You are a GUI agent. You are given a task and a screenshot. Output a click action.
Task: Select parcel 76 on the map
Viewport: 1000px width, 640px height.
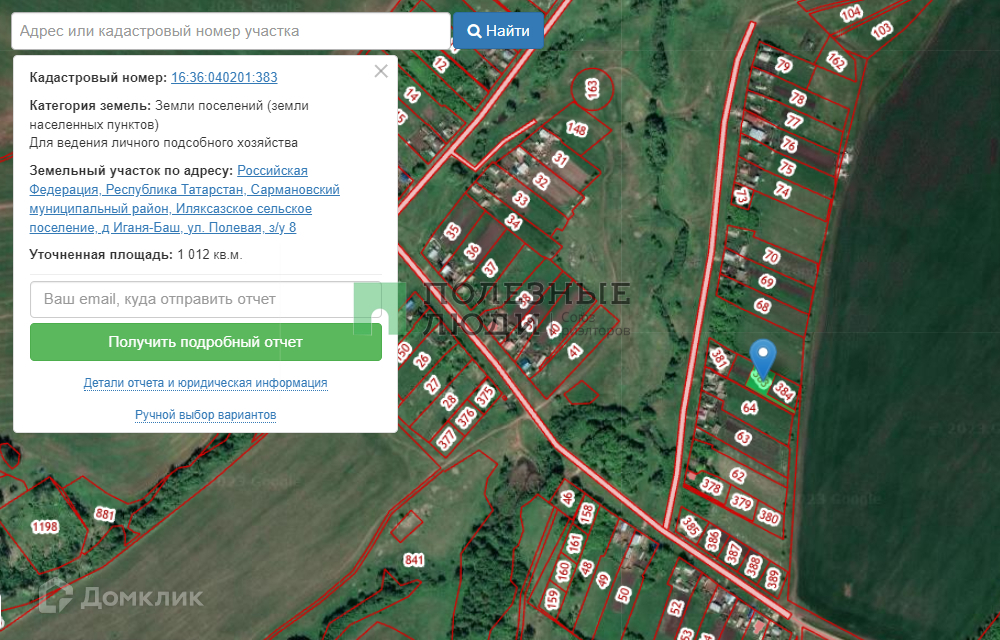point(790,145)
